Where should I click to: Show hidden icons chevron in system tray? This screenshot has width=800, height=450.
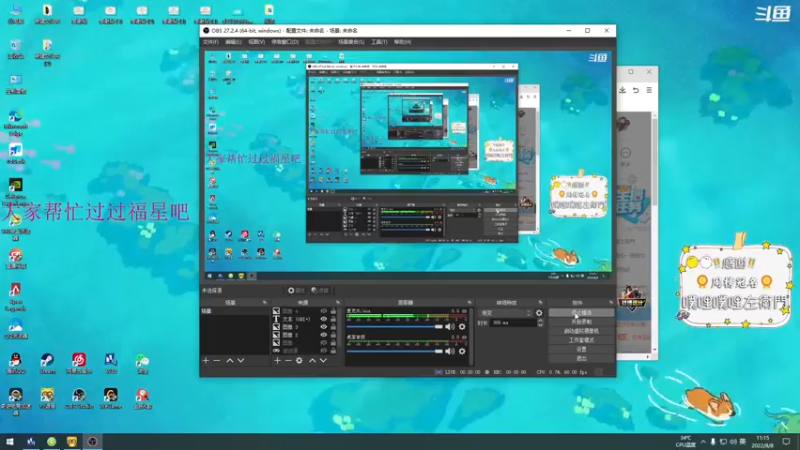tap(703, 441)
